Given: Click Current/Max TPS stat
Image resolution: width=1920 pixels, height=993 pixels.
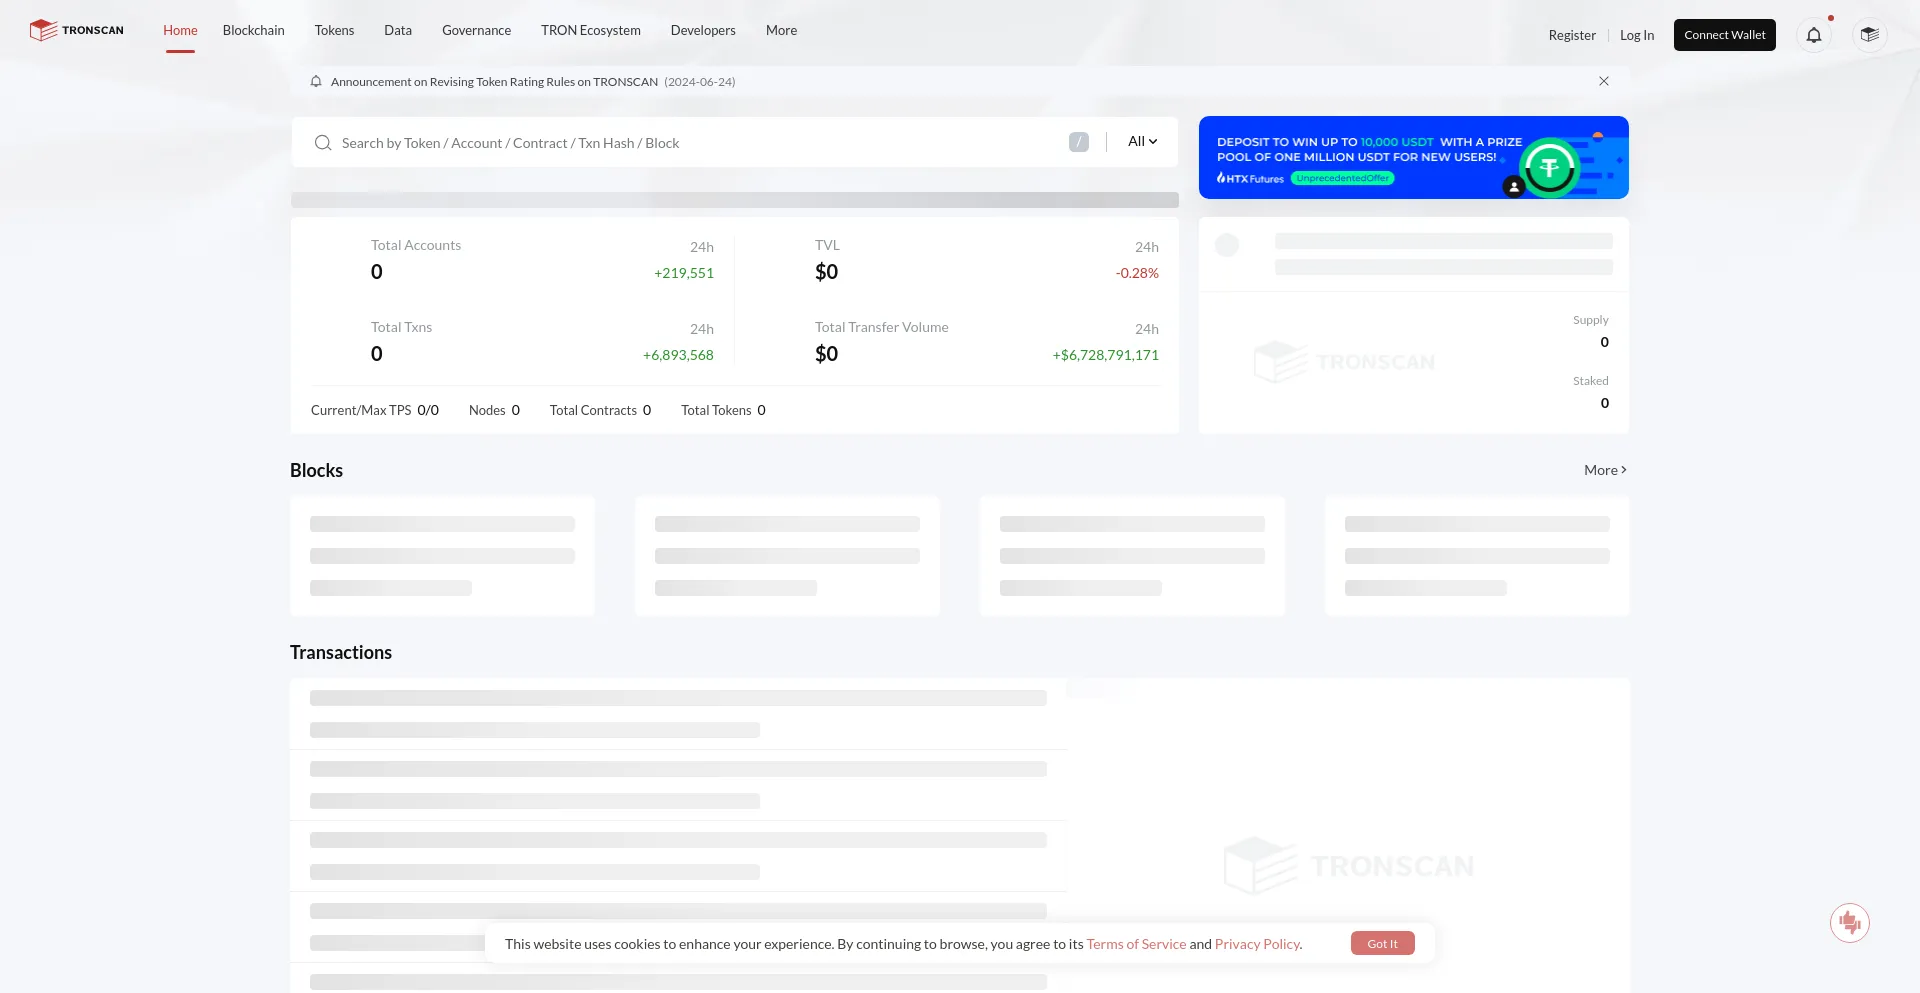Looking at the screenshot, I should tap(375, 410).
